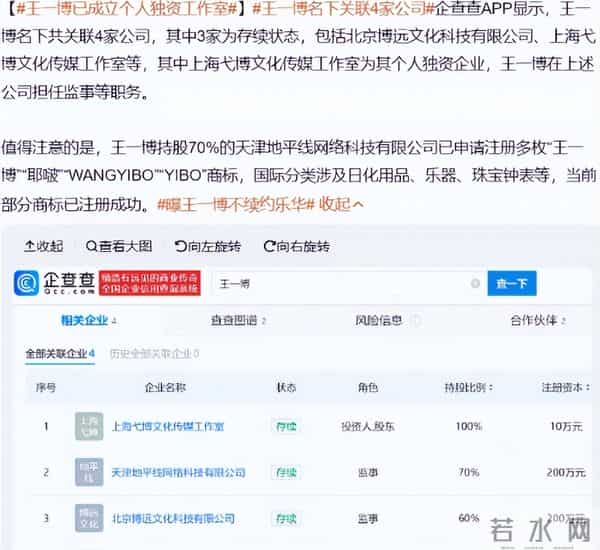Click 60% shareholding cell
The width and height of the screenshot is (600, 550).
click(x=469, y=518)
